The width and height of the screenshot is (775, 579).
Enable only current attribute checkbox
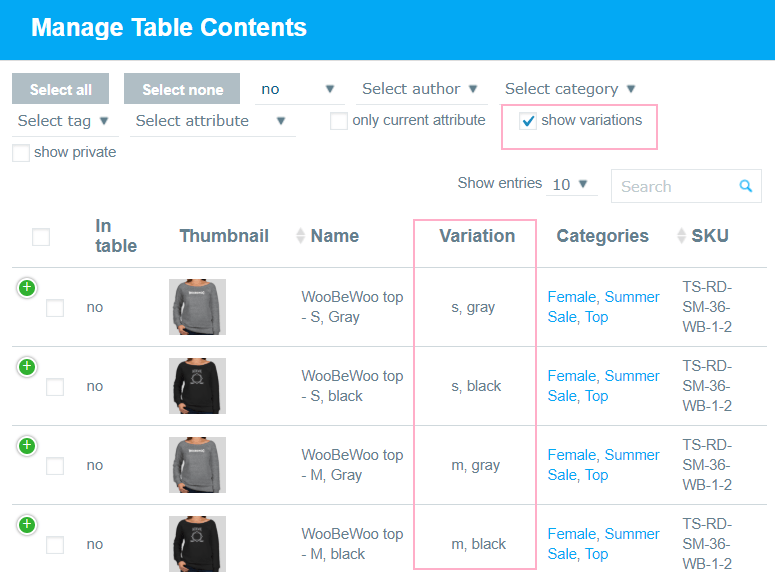click(x=339, y=121)
